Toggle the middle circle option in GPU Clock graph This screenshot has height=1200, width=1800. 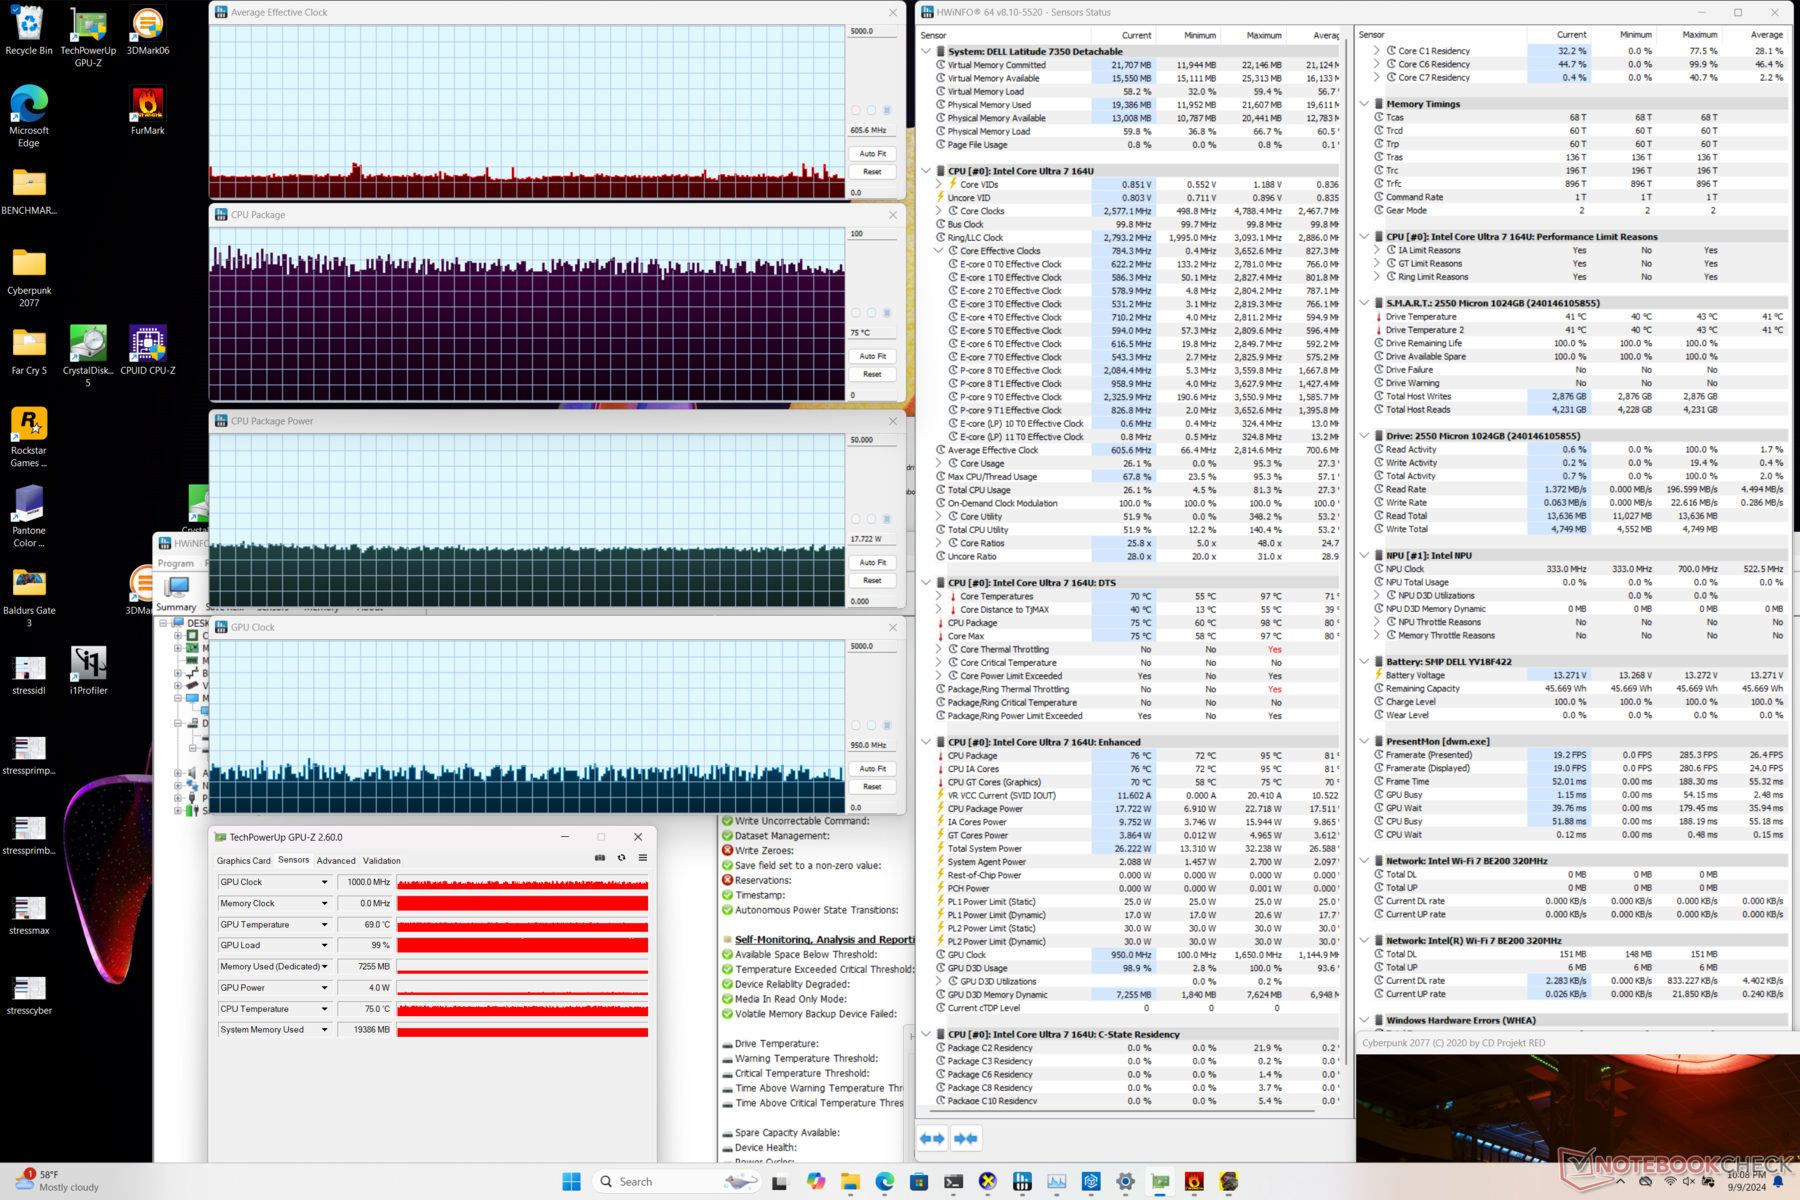(x=871, y=725)
